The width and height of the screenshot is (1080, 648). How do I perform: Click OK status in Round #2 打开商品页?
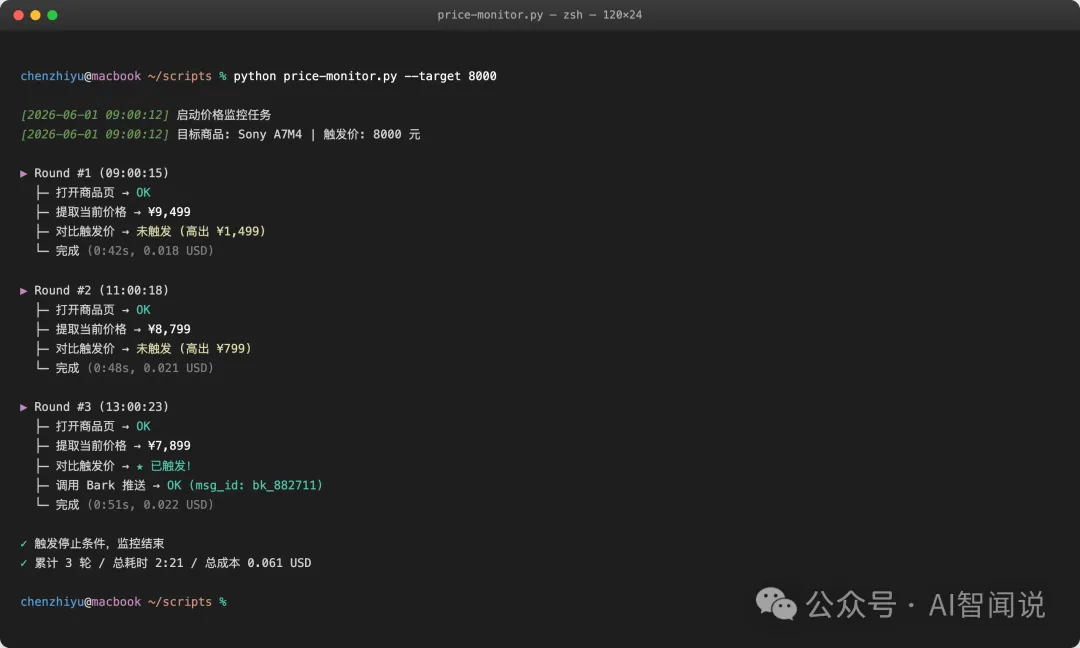(x=143, y=310)
